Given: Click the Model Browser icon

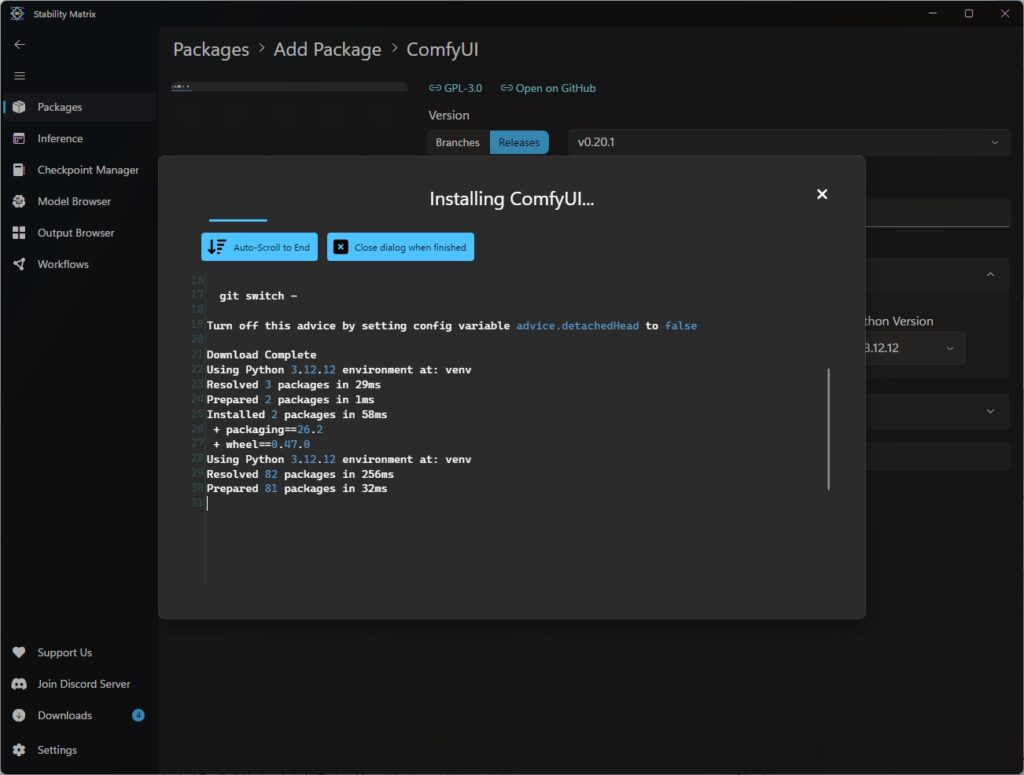Looking at the screenshot, I should 19,201.
